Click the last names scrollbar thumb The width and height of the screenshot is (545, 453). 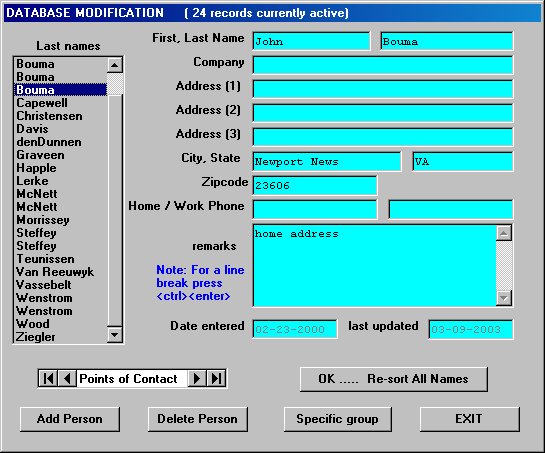click(115, 84)
